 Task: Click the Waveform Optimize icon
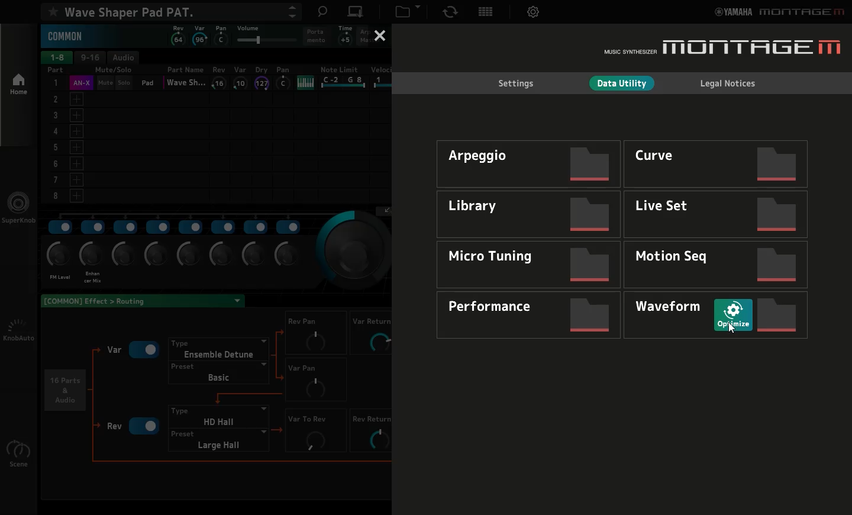[x=733, y=314]
